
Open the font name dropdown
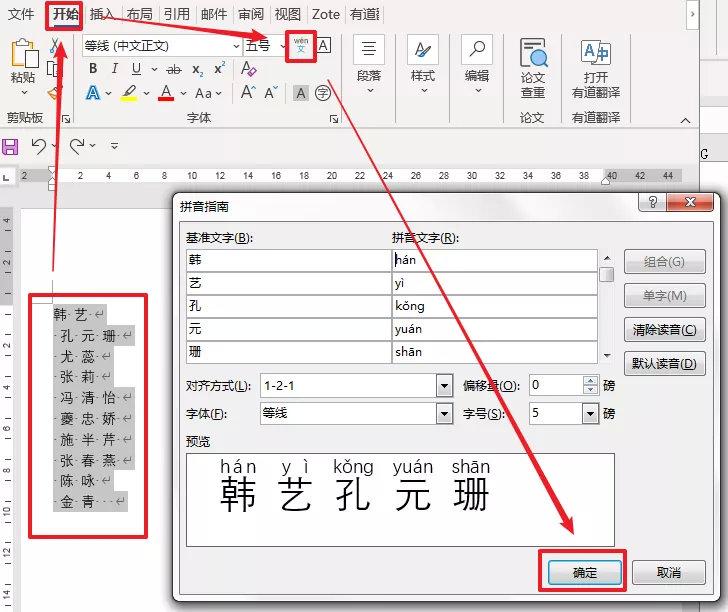coord(236,46)
